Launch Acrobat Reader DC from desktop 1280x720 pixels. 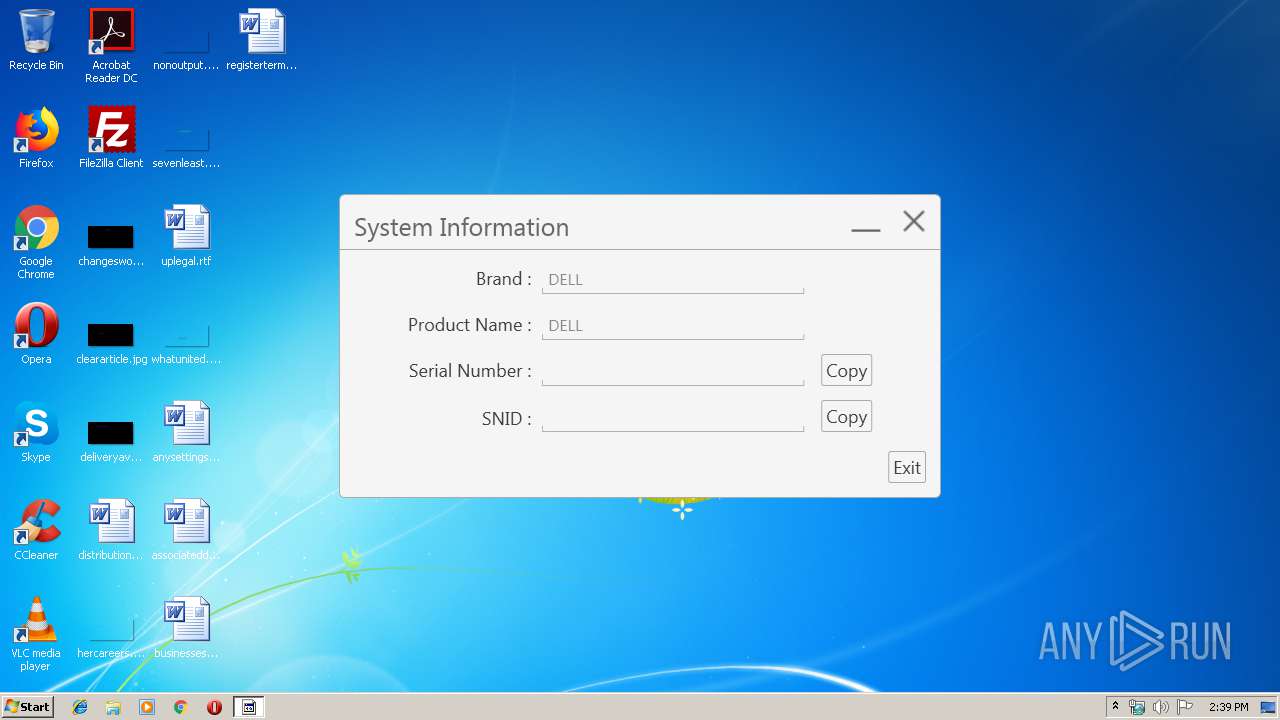click(x=111, y=47)
